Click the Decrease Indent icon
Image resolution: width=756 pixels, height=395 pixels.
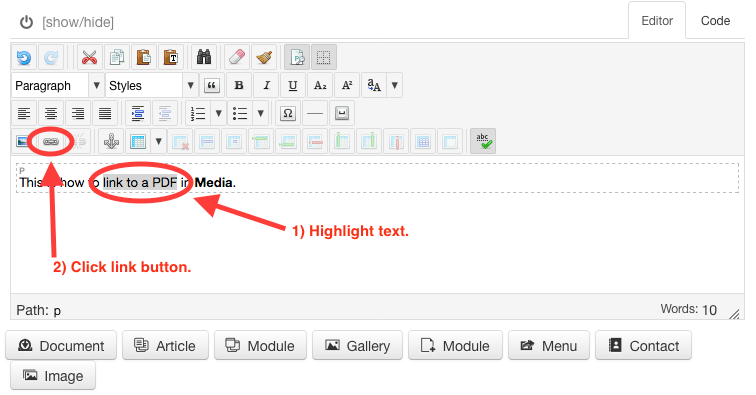point(165,114)
